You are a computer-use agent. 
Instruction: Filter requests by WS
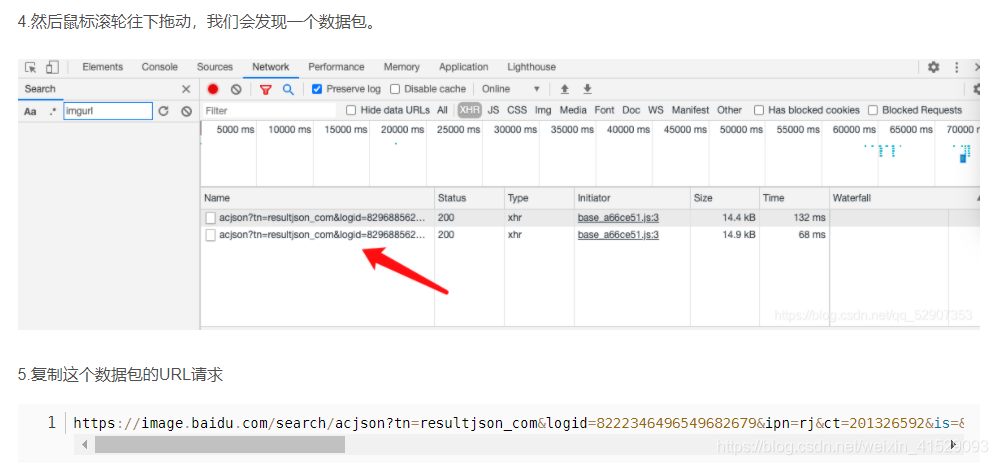656,110
